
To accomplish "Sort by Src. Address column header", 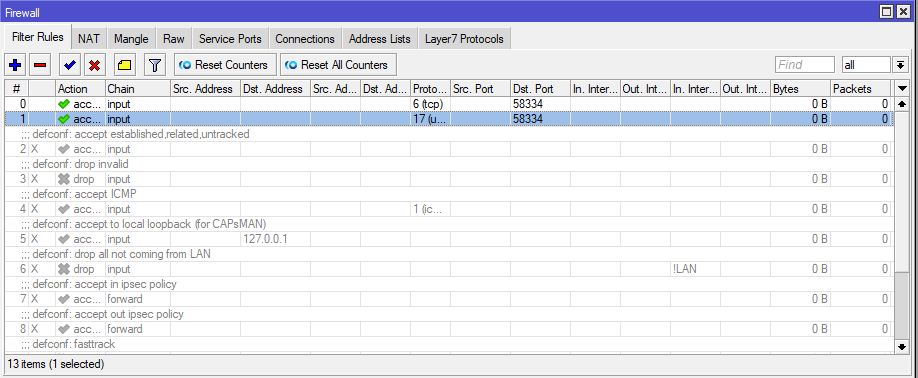I will [205, 89].
